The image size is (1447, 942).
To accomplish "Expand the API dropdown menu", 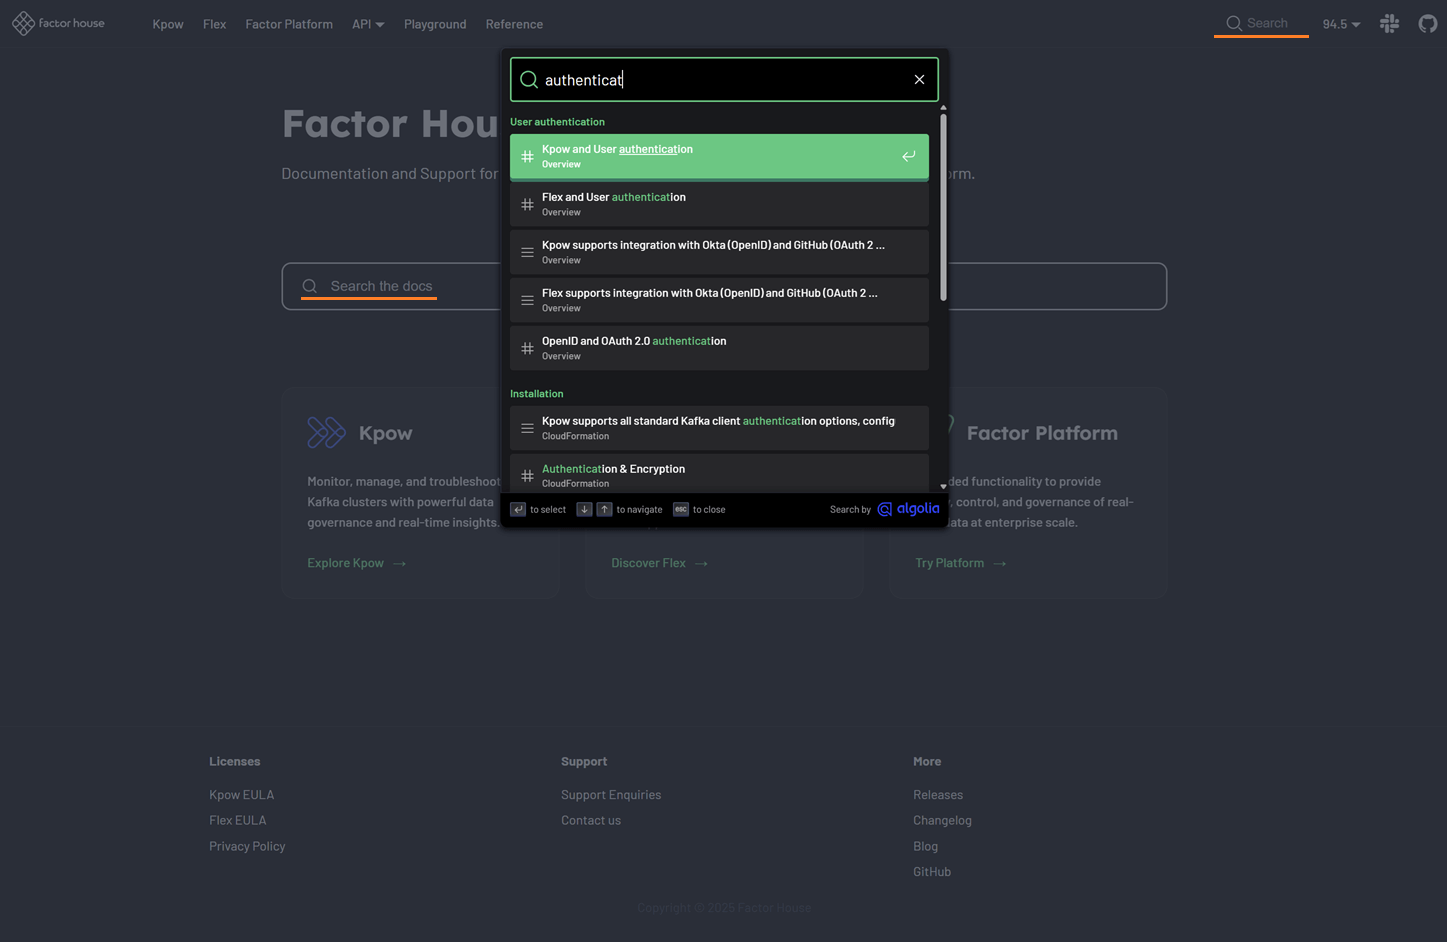I will 367,24.
